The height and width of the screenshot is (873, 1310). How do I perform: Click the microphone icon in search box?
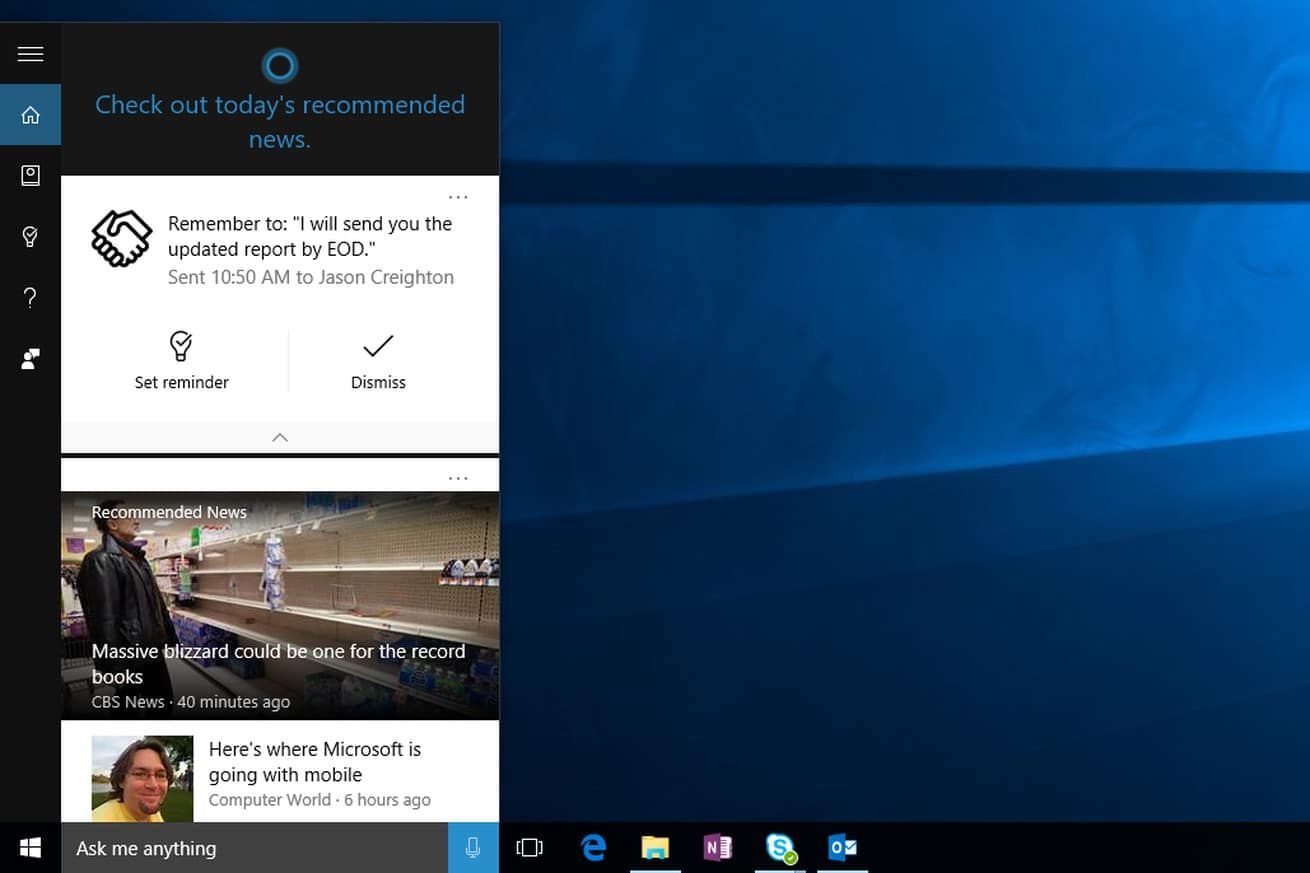coord(473,848)
